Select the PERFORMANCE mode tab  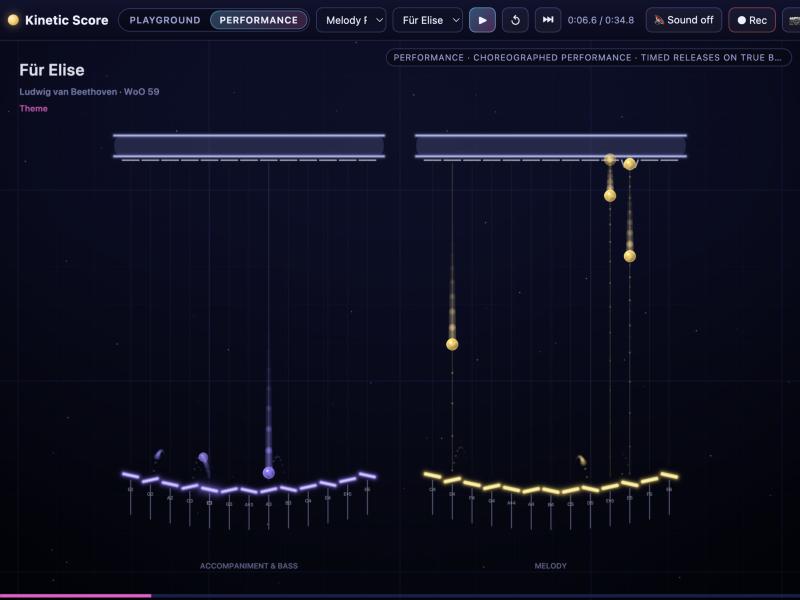(x=259, y=20)
